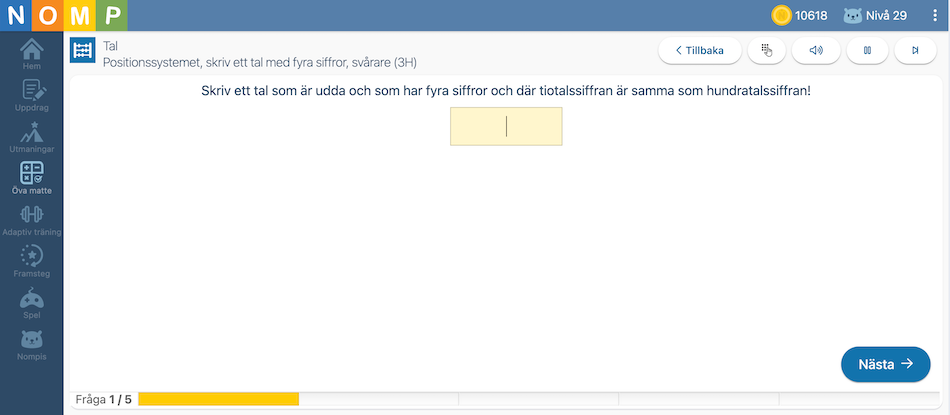Click the gold coin balance 10618

(x=799, y=16)
